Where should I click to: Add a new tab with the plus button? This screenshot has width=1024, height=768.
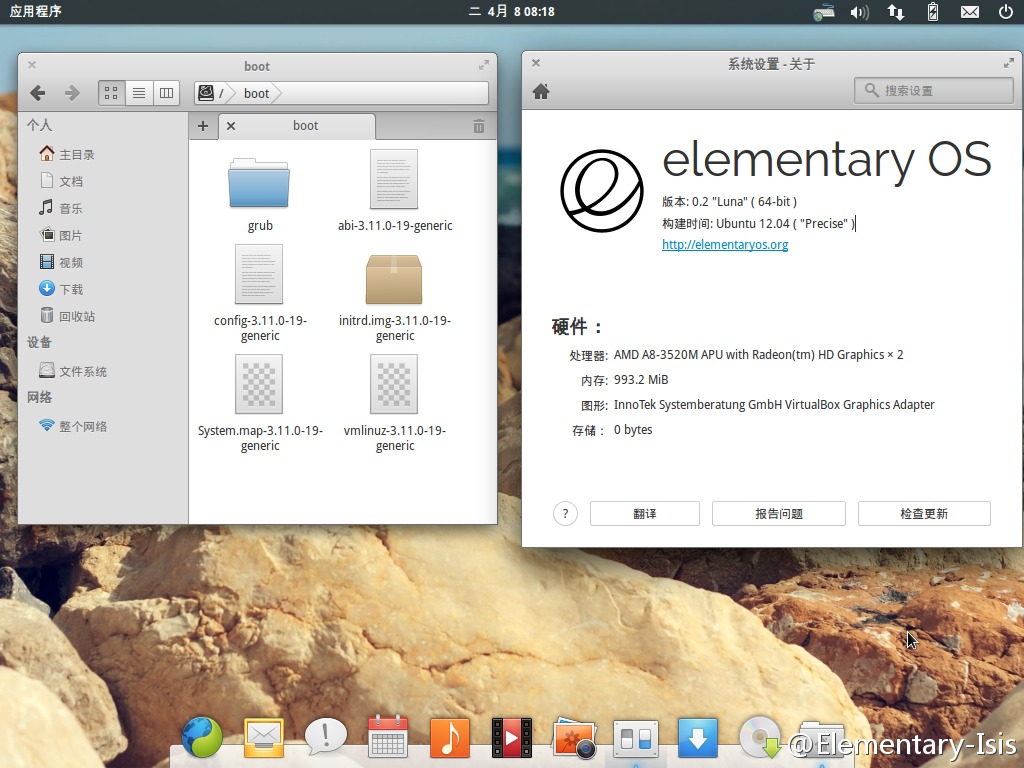pyautogui.click(x=203, y=126)
